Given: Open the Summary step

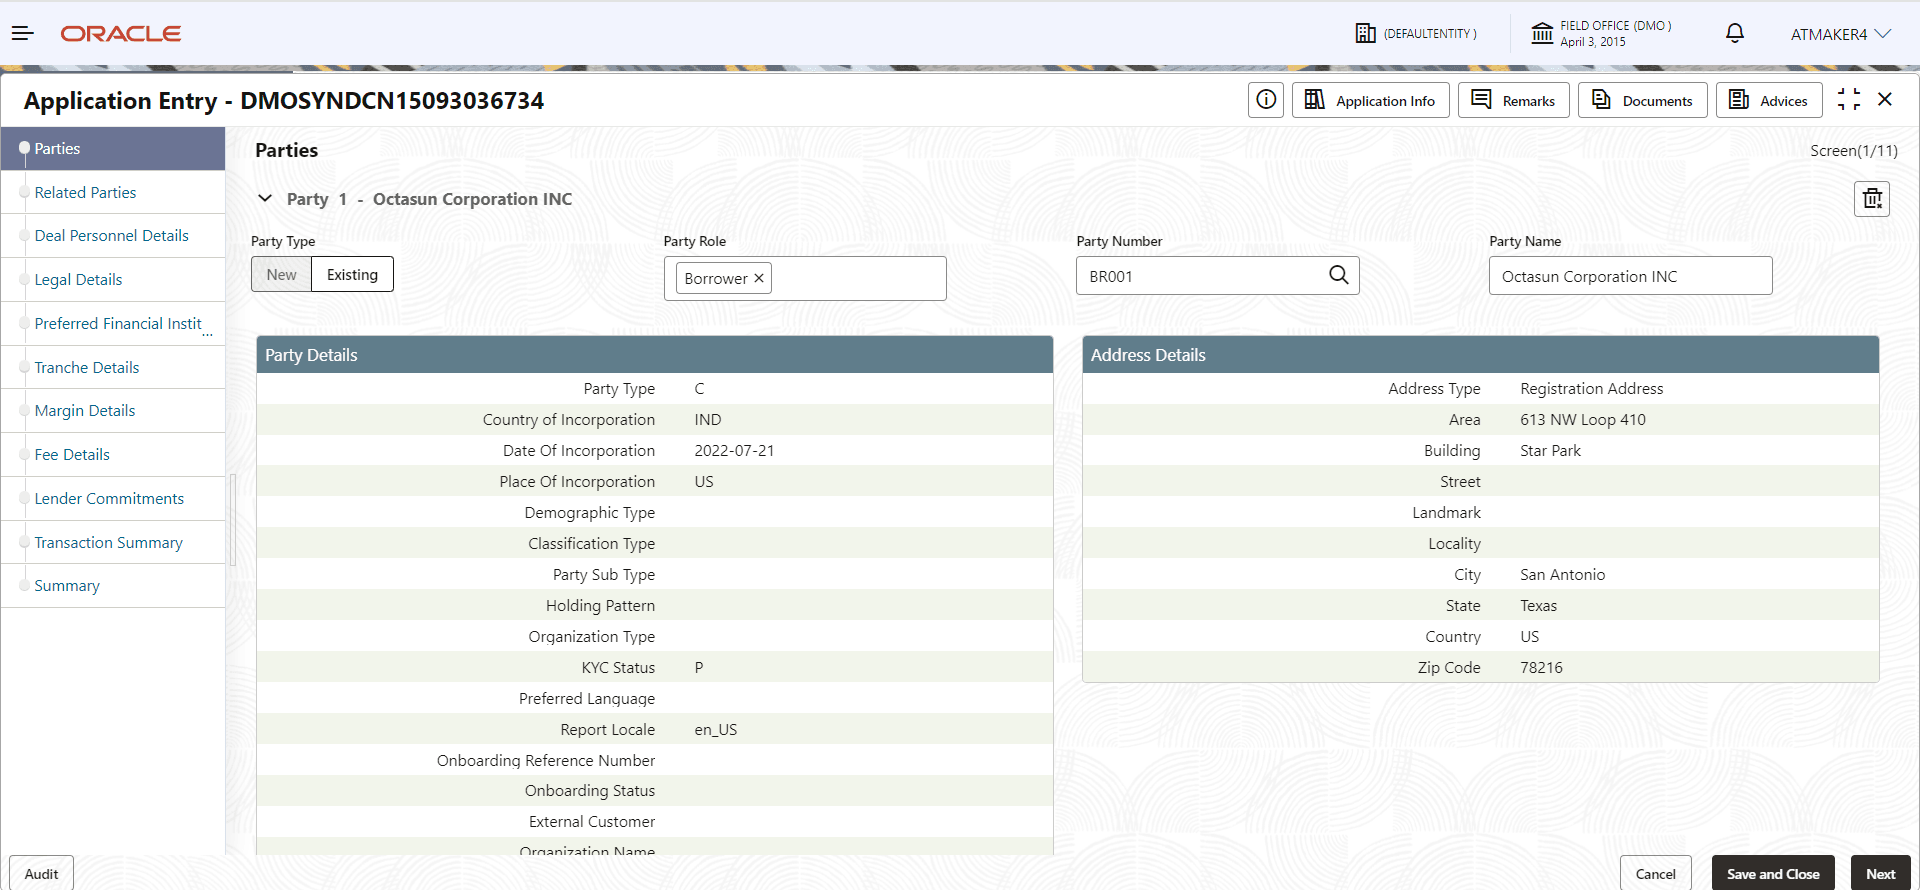Looking at the screenshot, I should click(x=113, y=586).
